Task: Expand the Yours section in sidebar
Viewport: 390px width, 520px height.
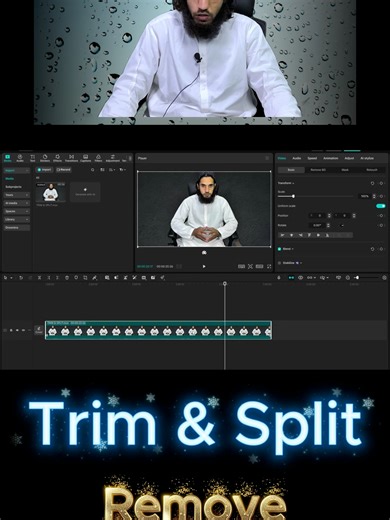Action: 17,195
